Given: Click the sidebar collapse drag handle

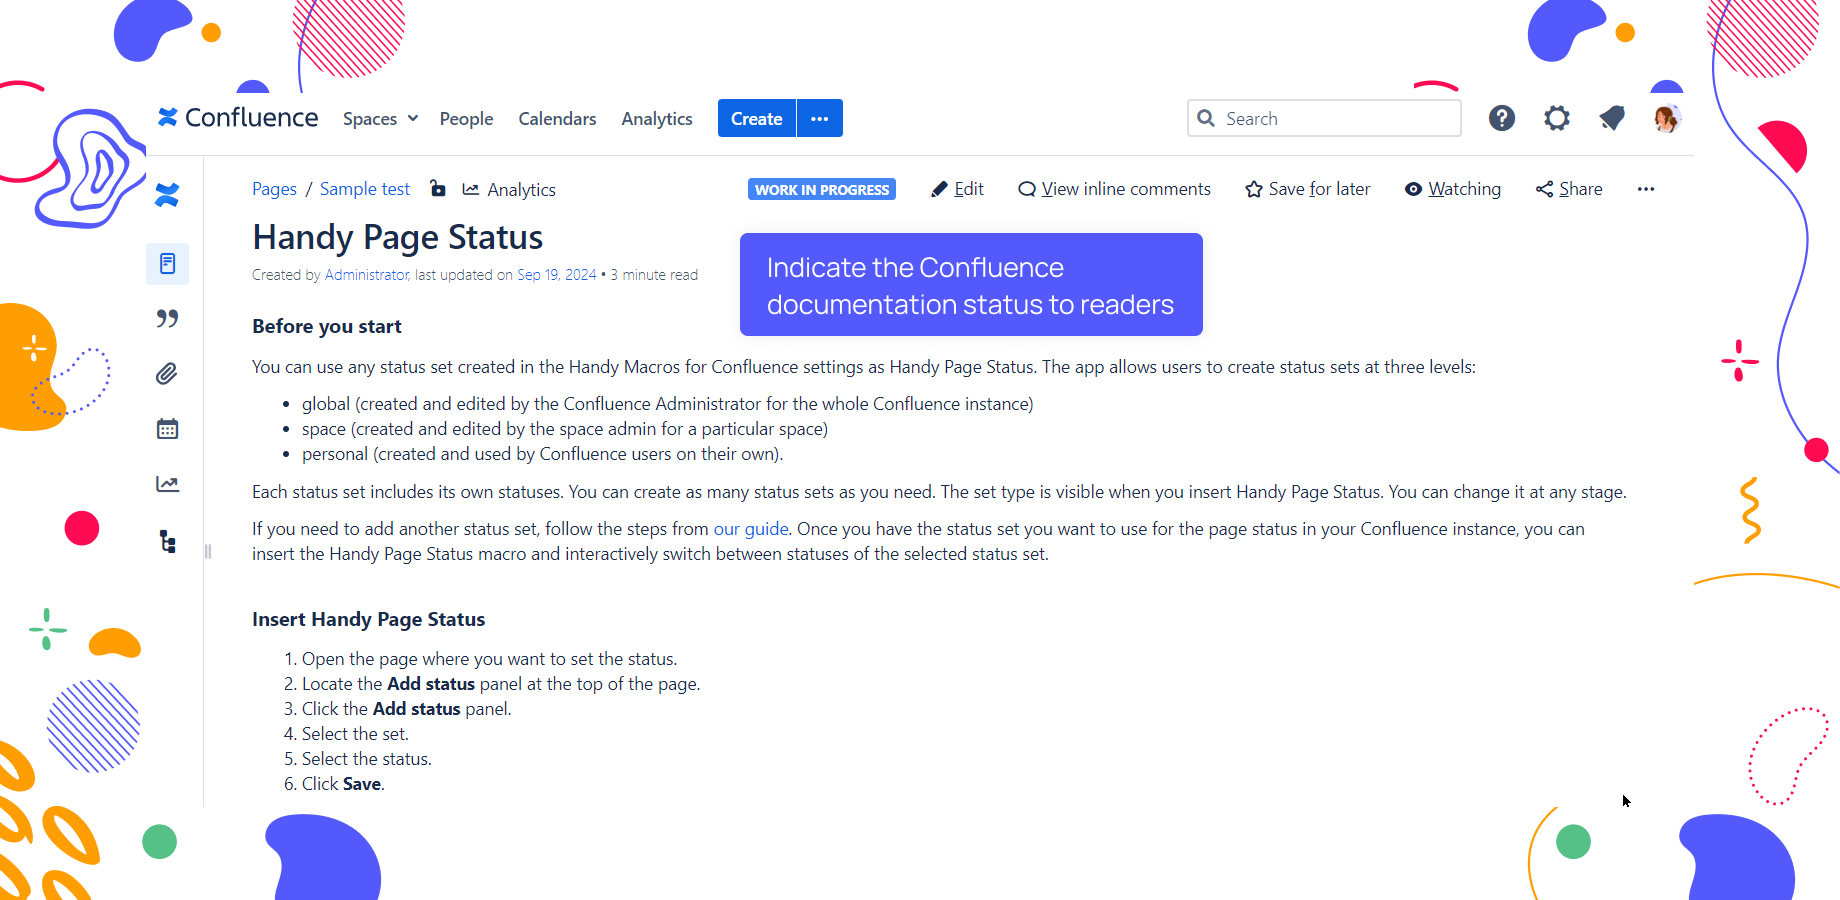Looking at the screenshot, I should pos(208,551).
